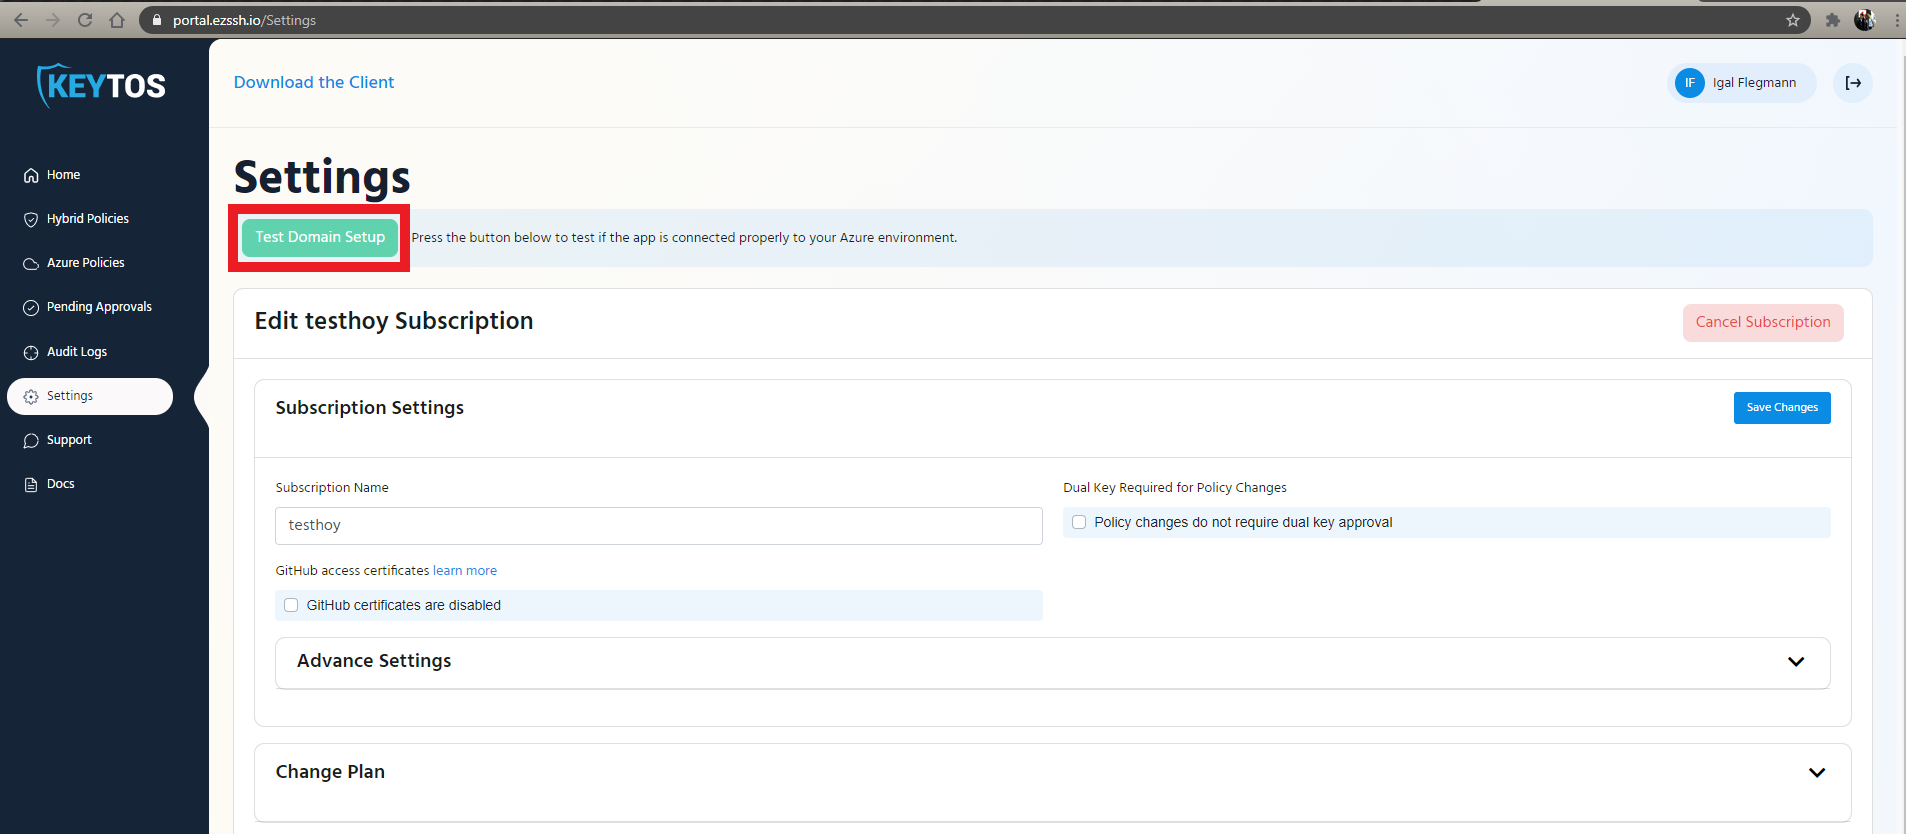1906x834 pixels.
Task: Click the logout icon in top right
Action: pos(1853,83)
